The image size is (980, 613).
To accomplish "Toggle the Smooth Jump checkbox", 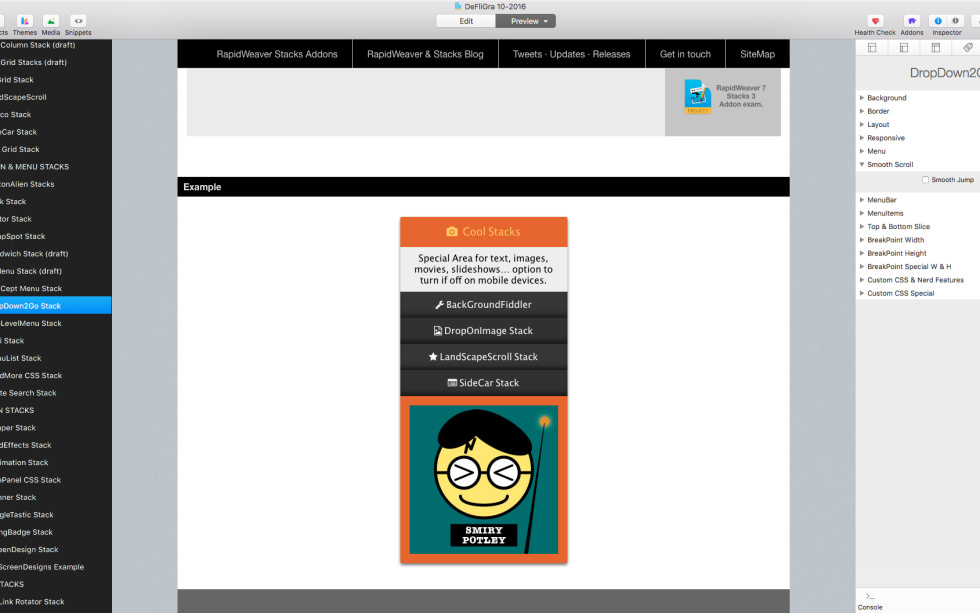I will pos(925,180).
